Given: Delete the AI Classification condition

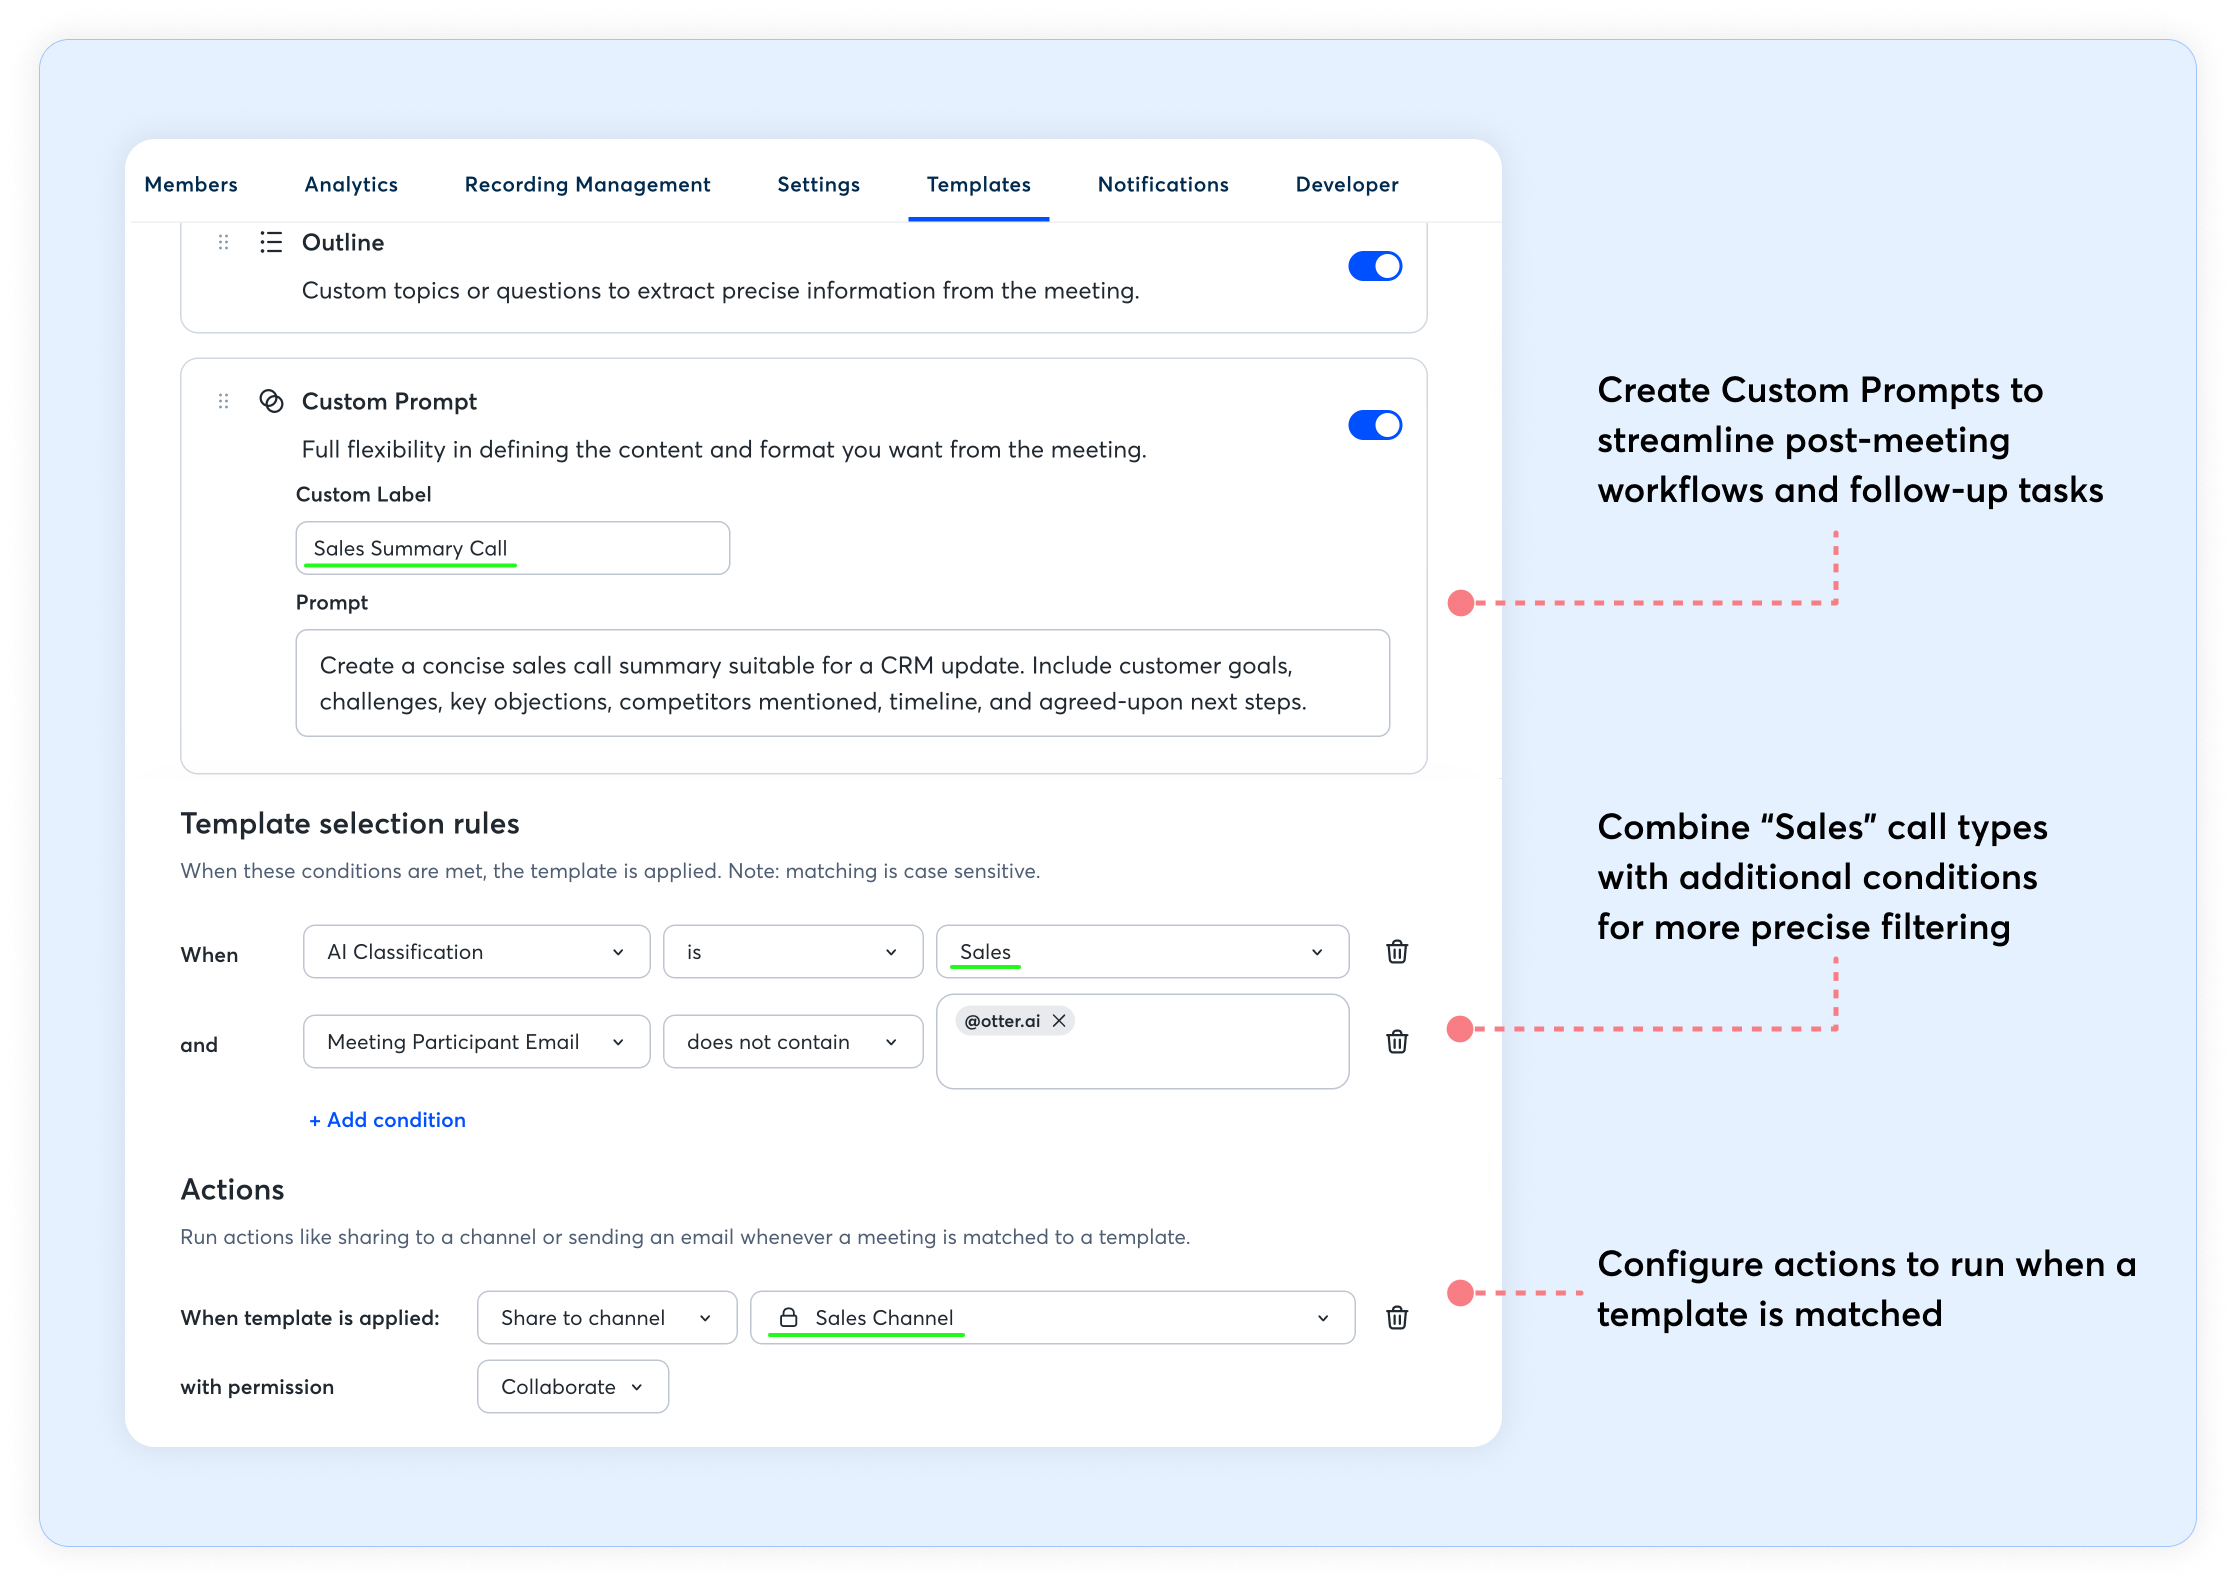Looking at the screenshot, I should point(1397,952).
